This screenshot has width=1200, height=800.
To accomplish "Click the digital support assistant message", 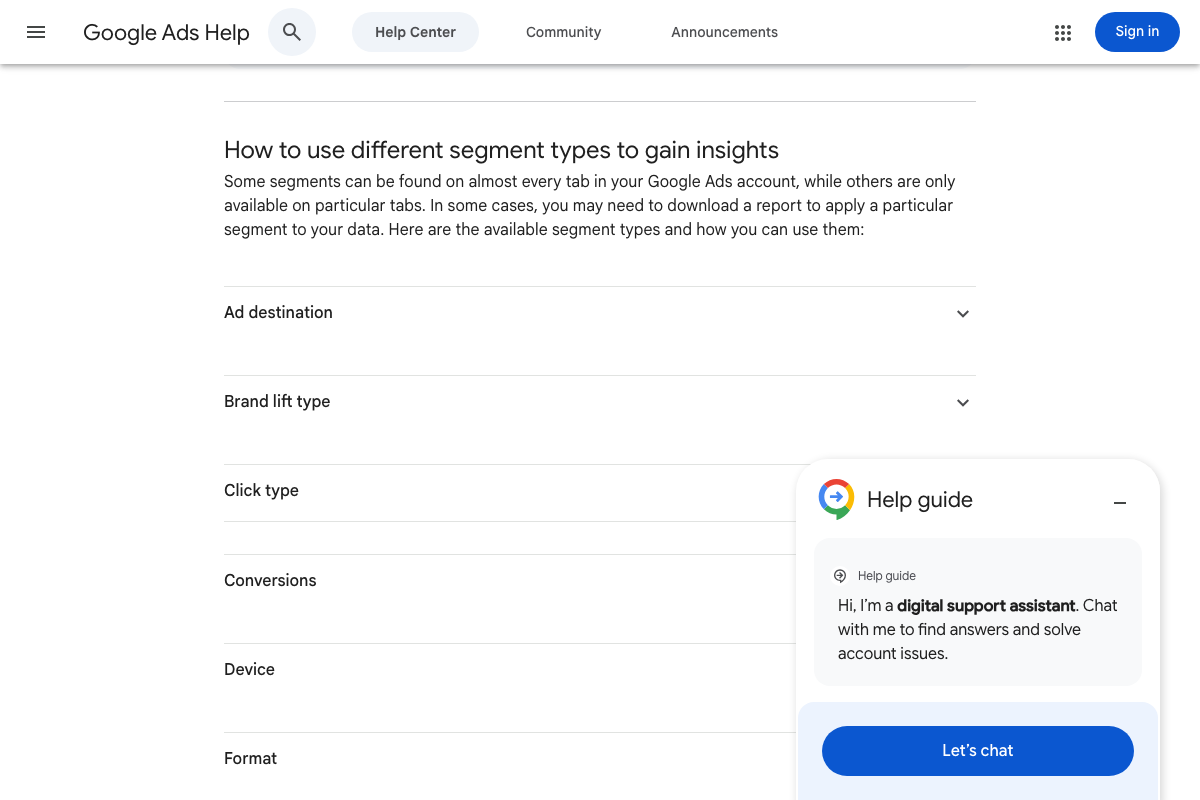I will pyautogui.click(x=978, y=629).
